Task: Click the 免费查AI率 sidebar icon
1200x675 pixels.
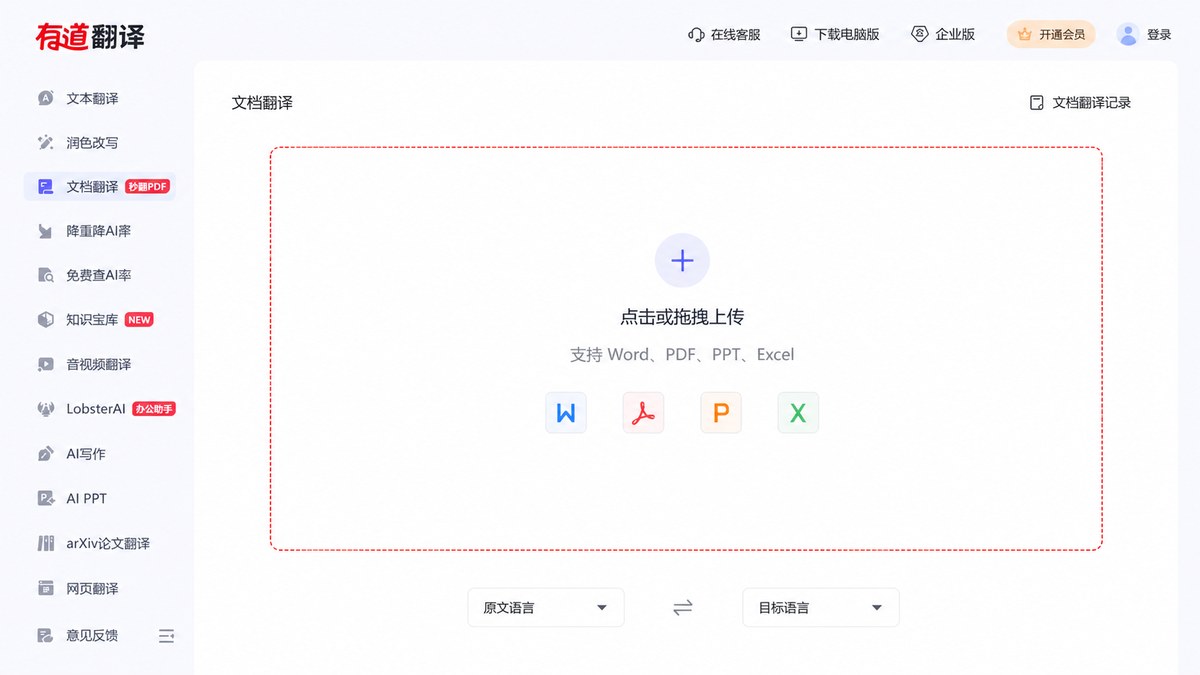Action: click(46, 275)
